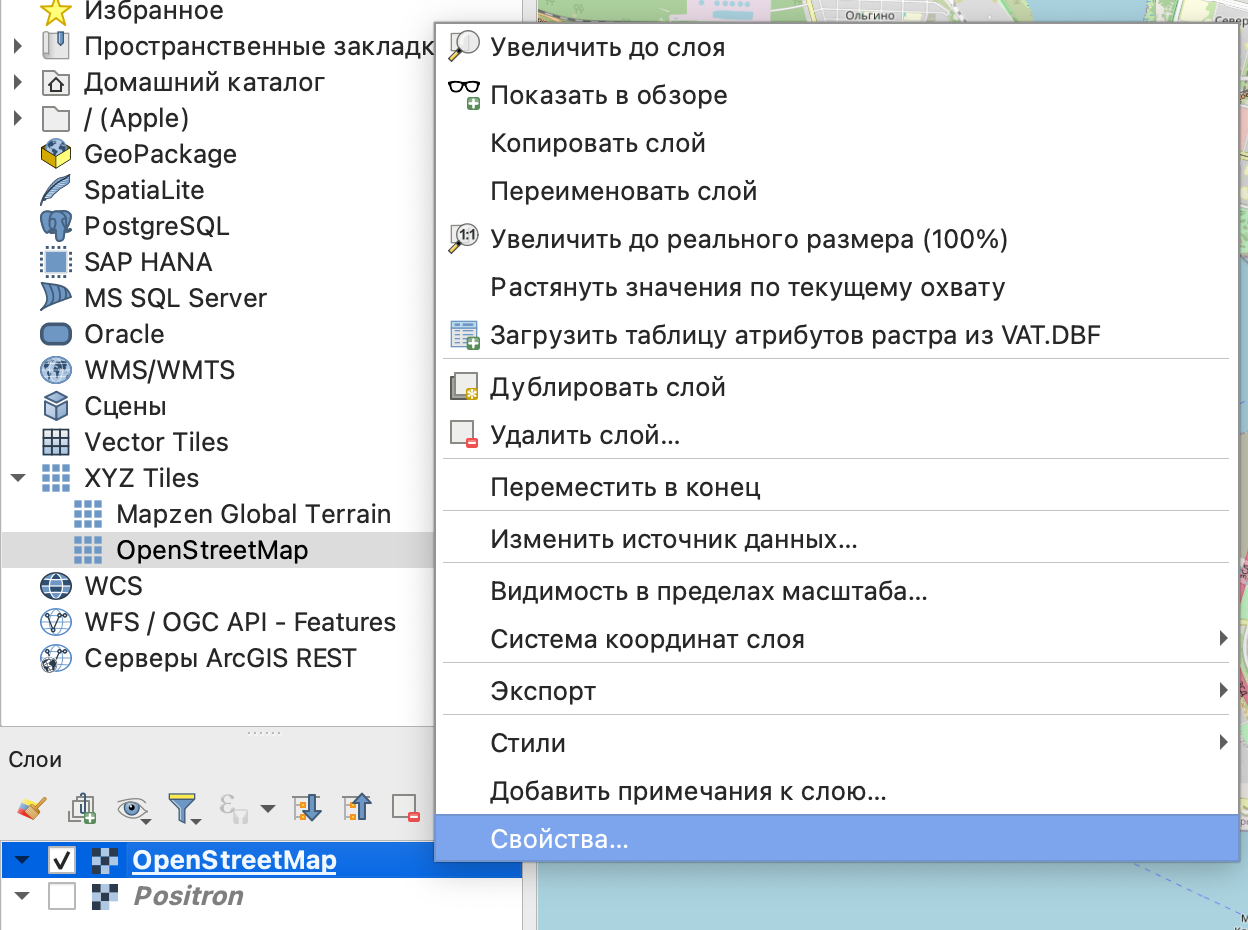
Task: Collapse the XYZ Tiles tree node
Action: click(x=18, y=478)
